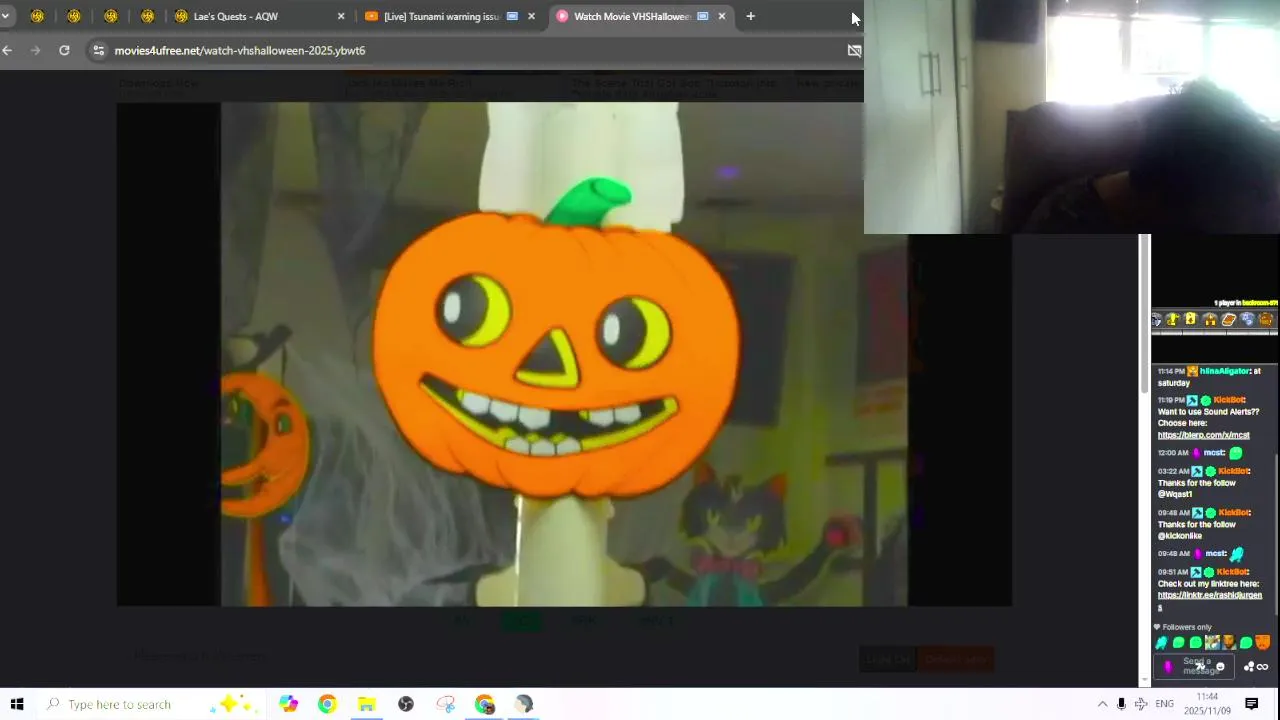Switch the ENG input language indicator
1280x720 pixels.
[x=1164, y=704]
